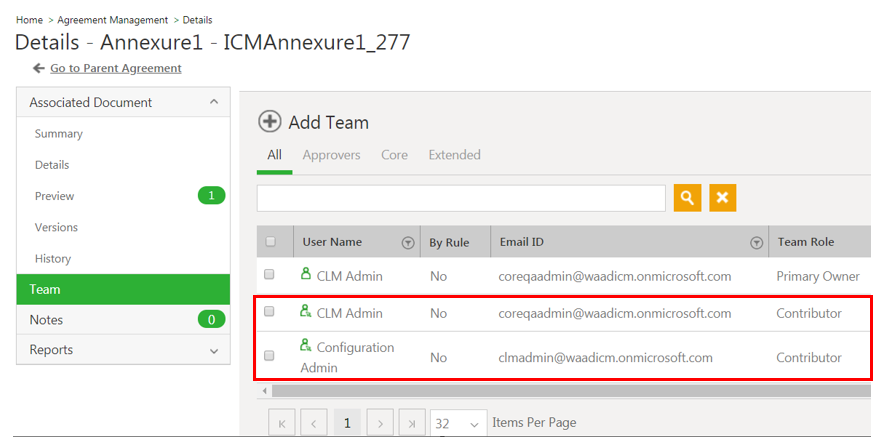This screenshot has height=445, width=888.
Task: Click the Primary Owner CLM Admin user icon
Action: click(x=306, y=274)
